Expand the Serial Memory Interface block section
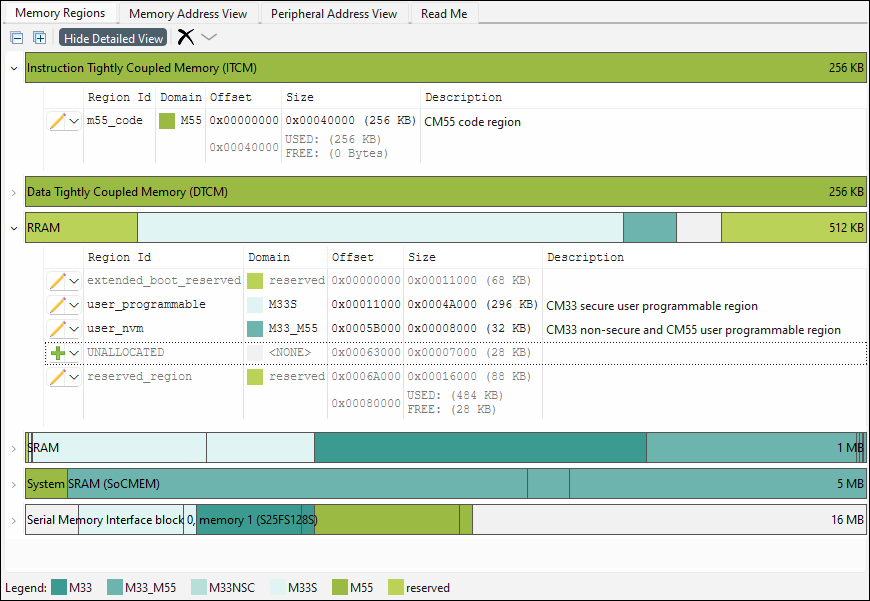 coord(13,520)
